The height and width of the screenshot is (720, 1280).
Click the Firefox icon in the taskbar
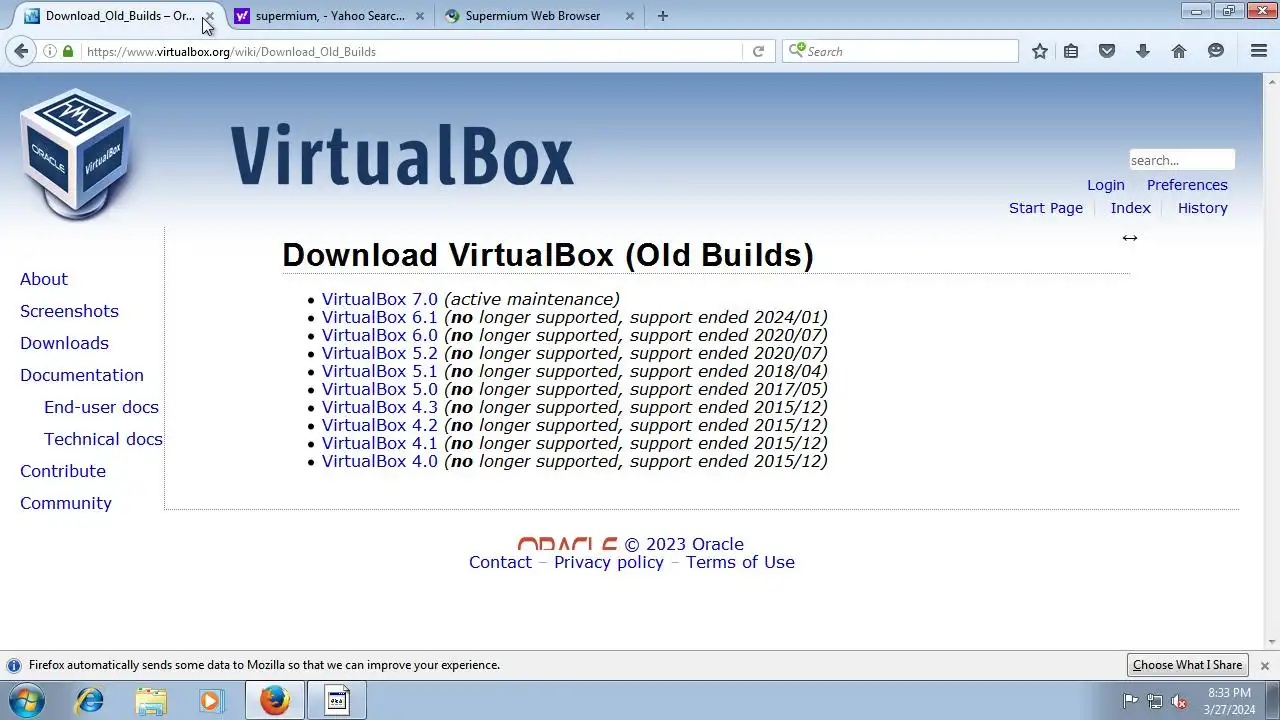(x=274, y=700)
